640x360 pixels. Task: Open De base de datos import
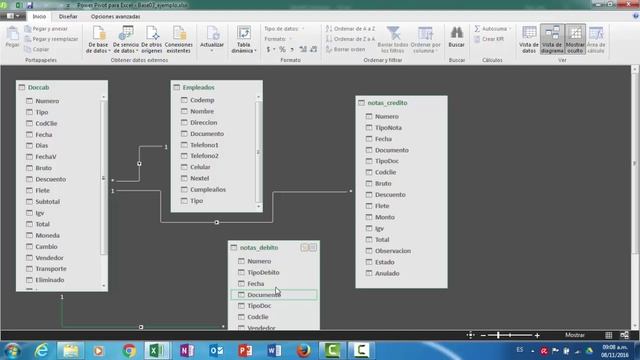click(98, 39)
